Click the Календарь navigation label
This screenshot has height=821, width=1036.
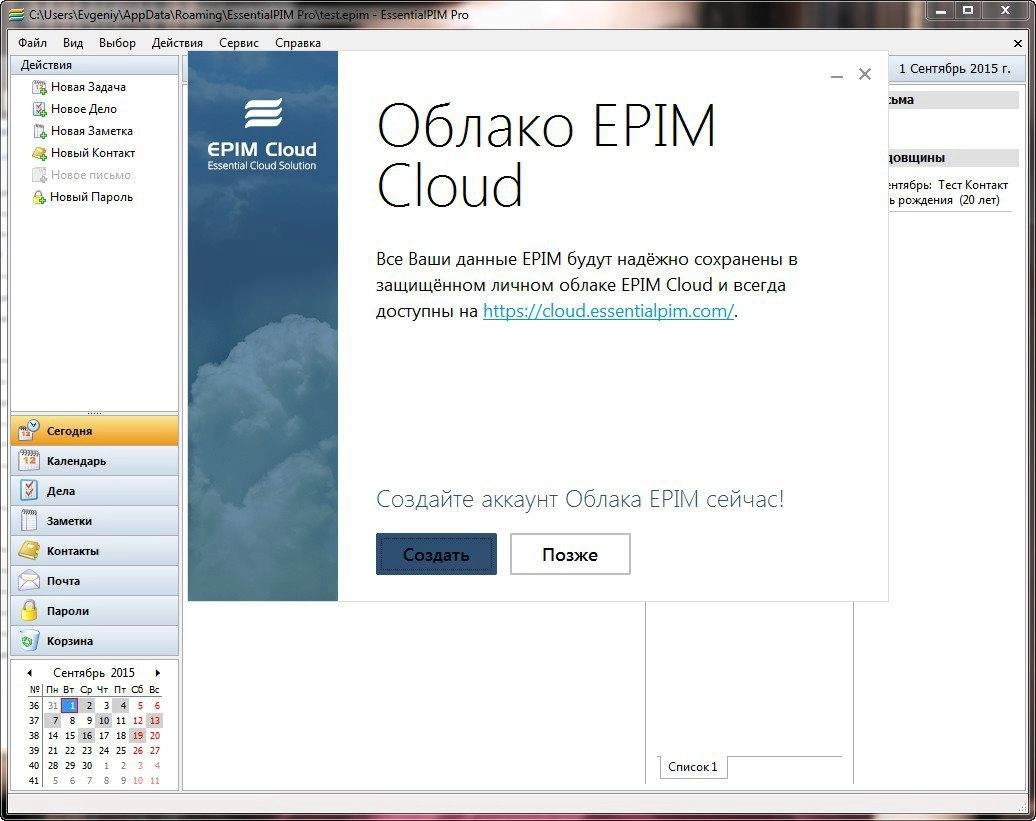(x=76, y=461)
